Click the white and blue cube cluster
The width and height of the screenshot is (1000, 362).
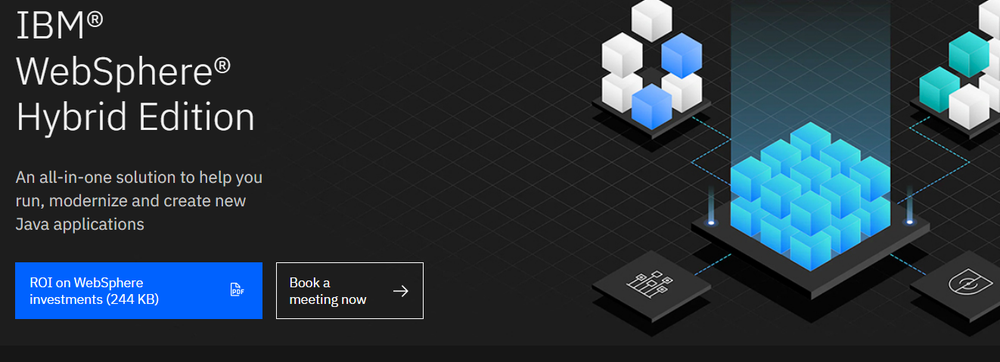tap(652, 64)
